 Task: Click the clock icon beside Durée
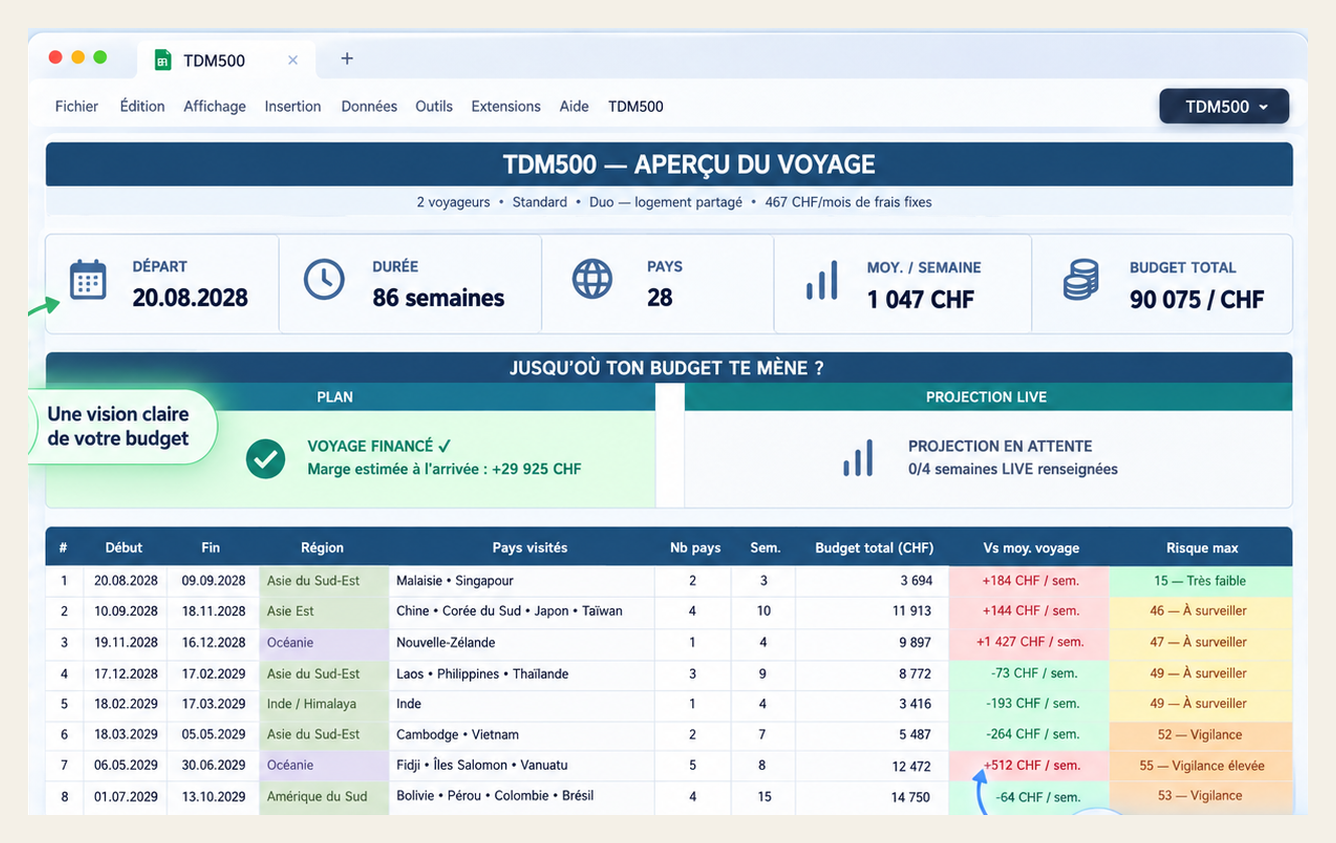324,280
